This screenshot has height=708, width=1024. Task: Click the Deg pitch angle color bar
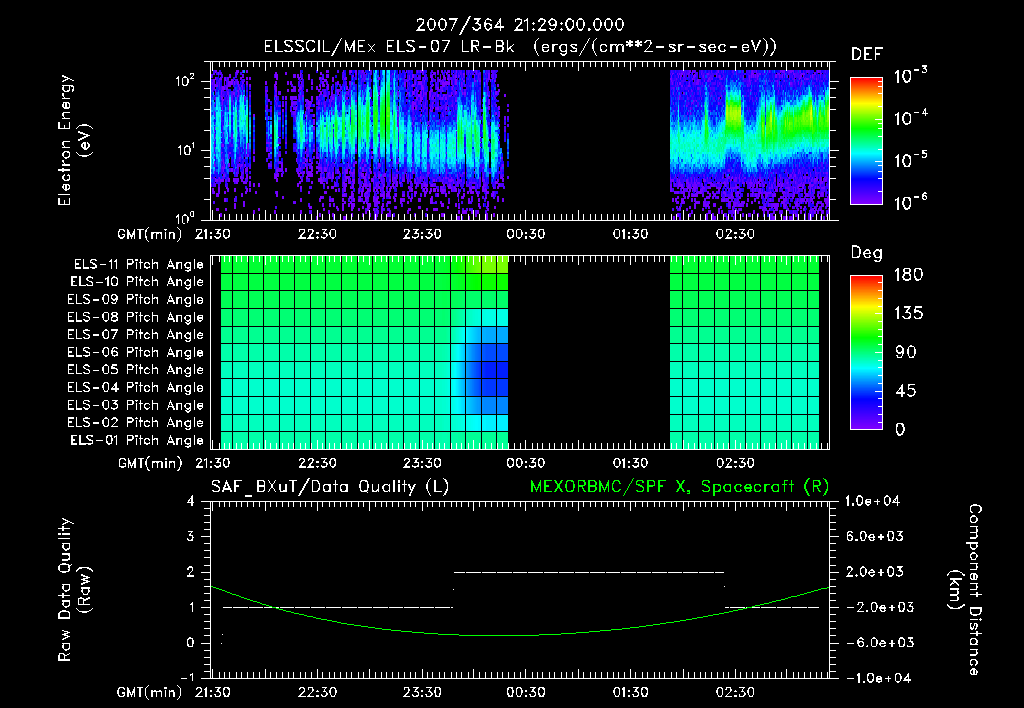[x=866, y=352]
